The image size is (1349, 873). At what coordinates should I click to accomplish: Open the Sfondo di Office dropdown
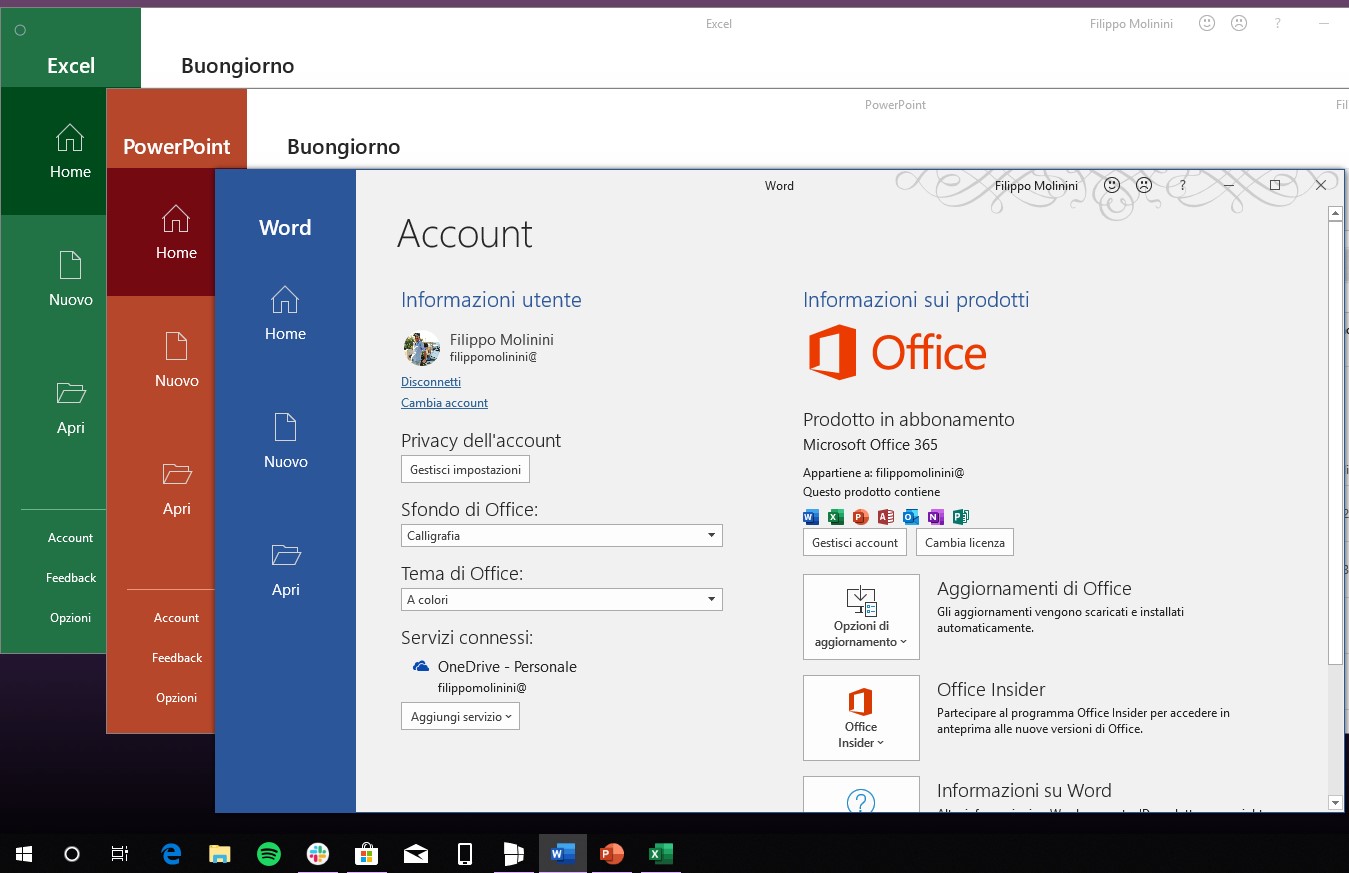[561, 536]
